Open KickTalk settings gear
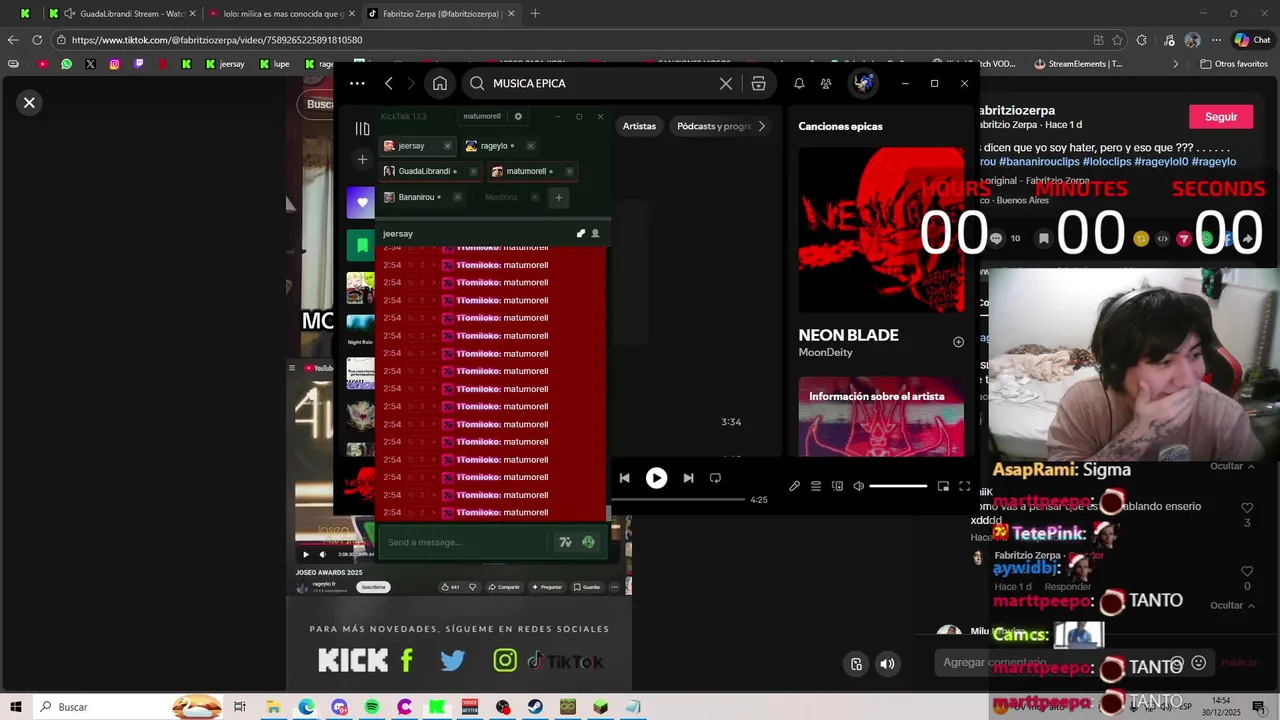Viewport: 1280px width, 720px height. (x=518, y=116)
